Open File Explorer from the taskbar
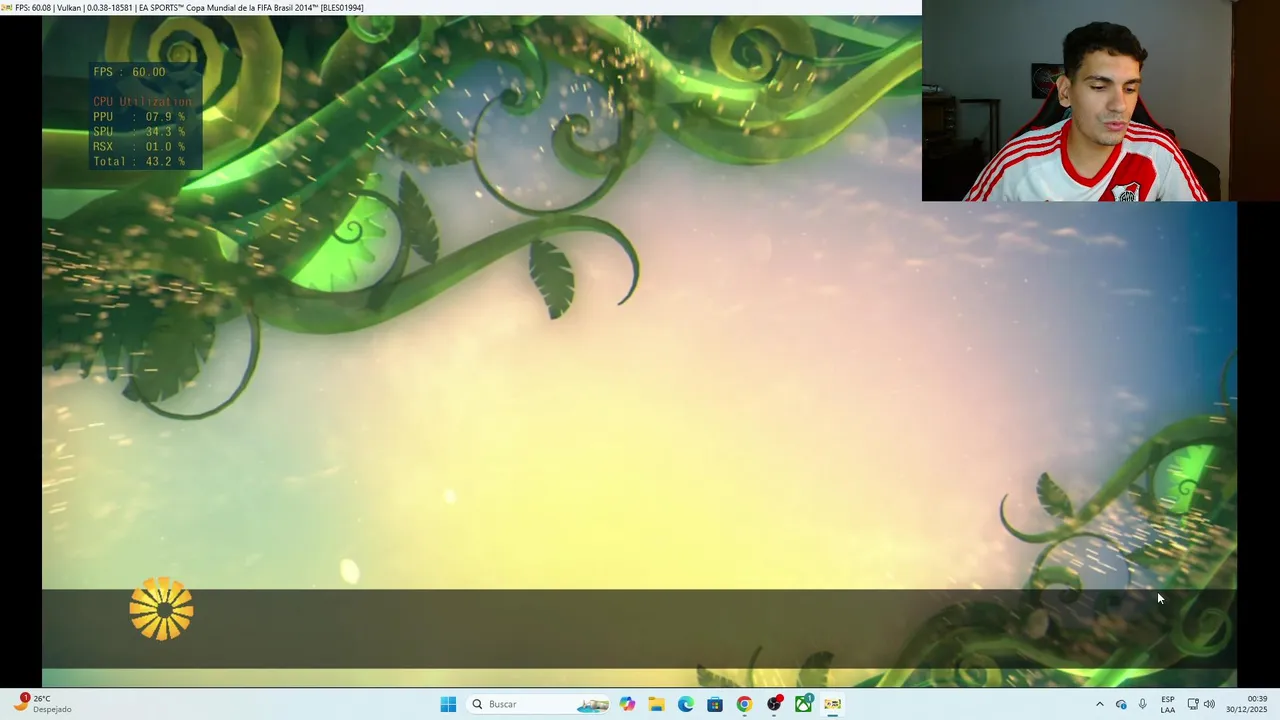This screenshot has height=720, width=1280. coord(656,704)
